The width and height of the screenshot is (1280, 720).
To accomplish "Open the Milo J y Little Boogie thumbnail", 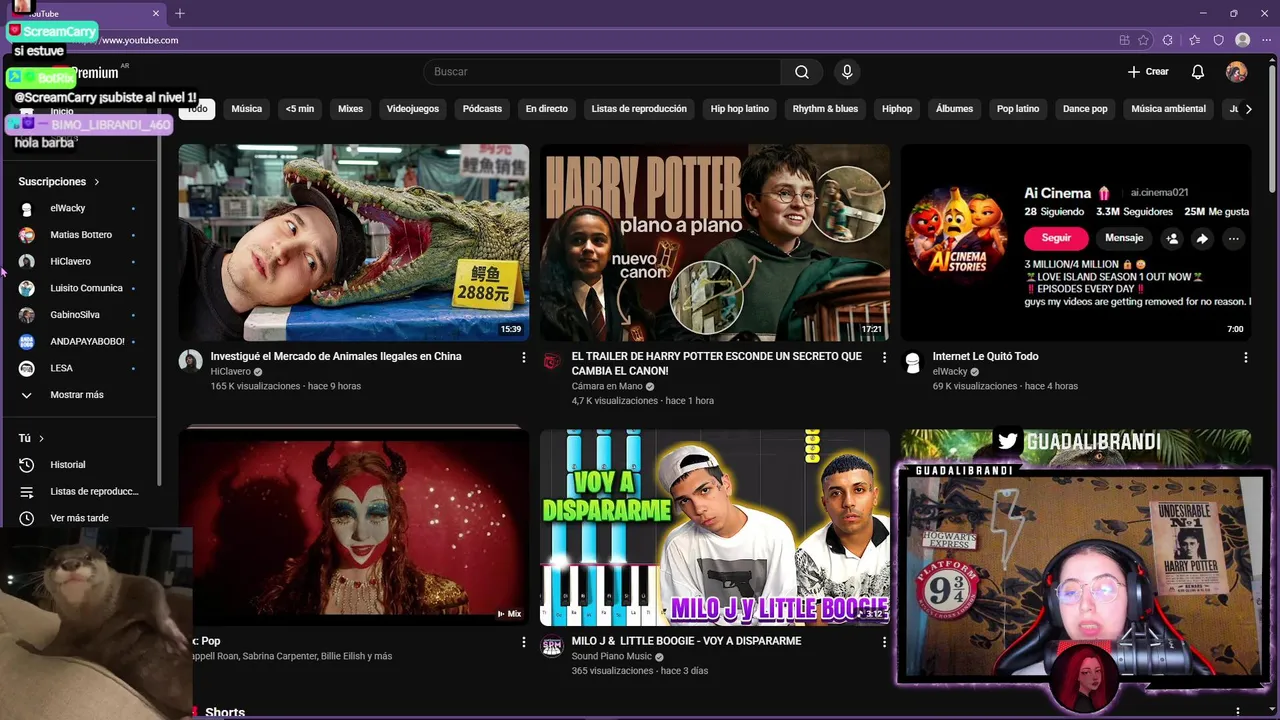I will coord(715,528).
